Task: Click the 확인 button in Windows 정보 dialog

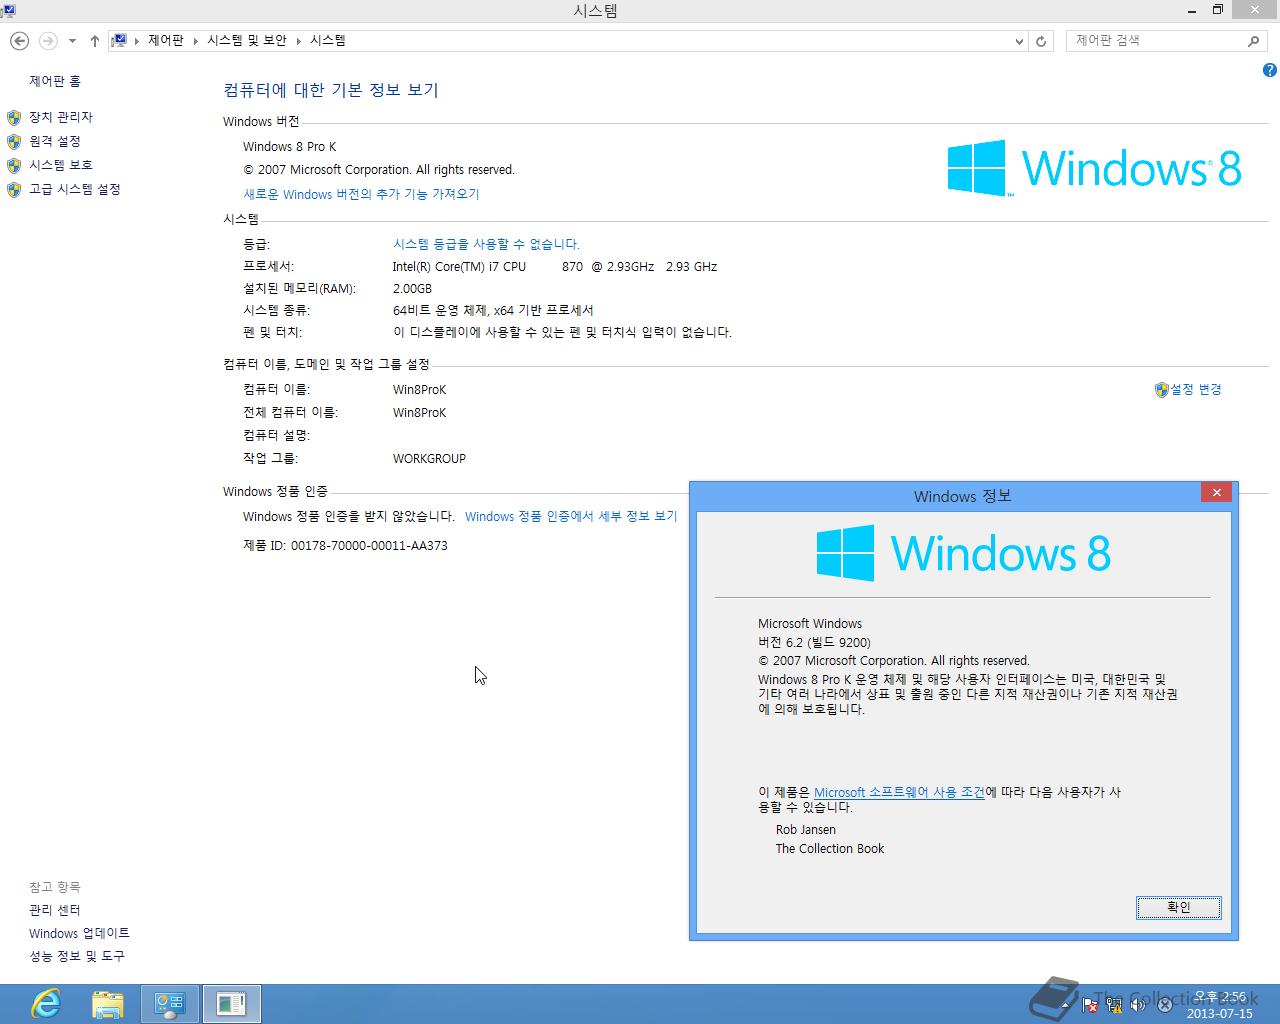Action: click(x=1178, y=907)
